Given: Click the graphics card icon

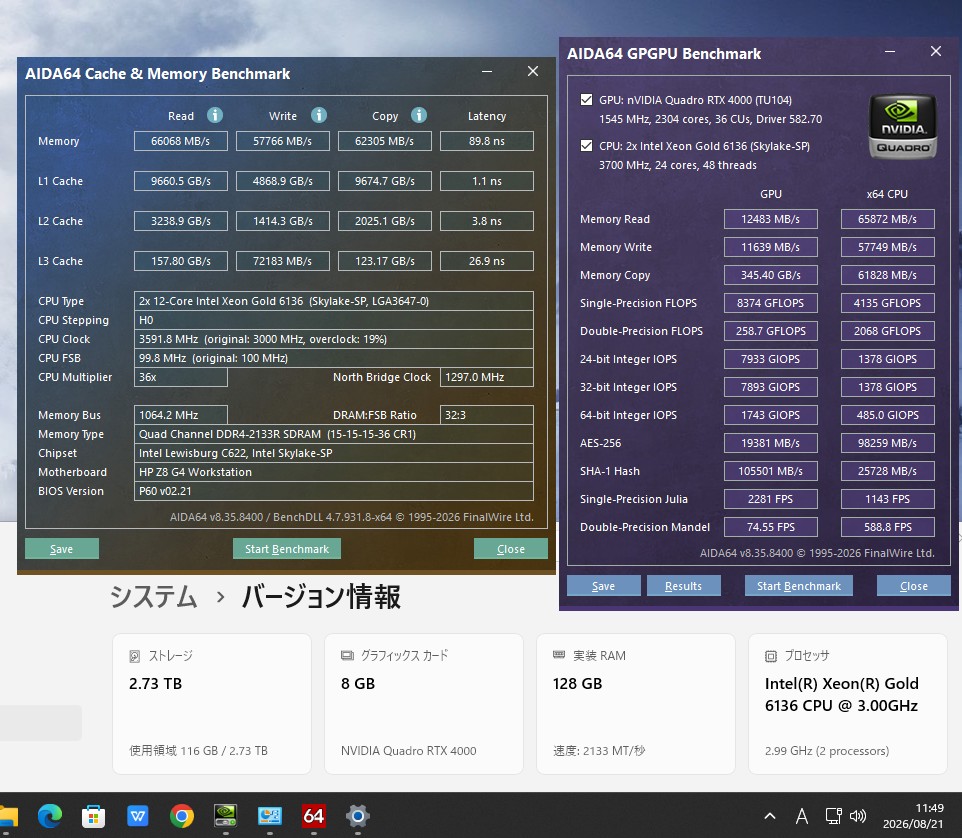Looking at the screenshot, I should pyautogui.click(x=347, y=656).
